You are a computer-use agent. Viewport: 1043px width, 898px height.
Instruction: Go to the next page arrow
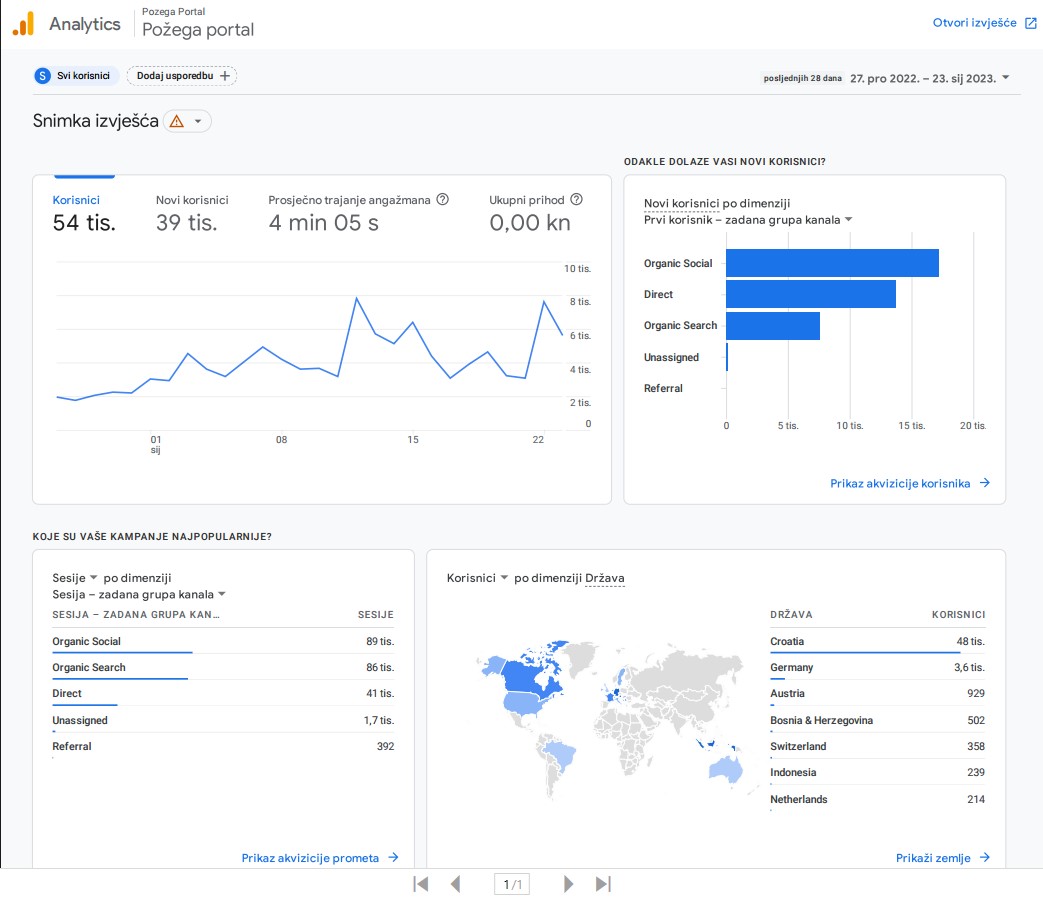pos(568,884)
